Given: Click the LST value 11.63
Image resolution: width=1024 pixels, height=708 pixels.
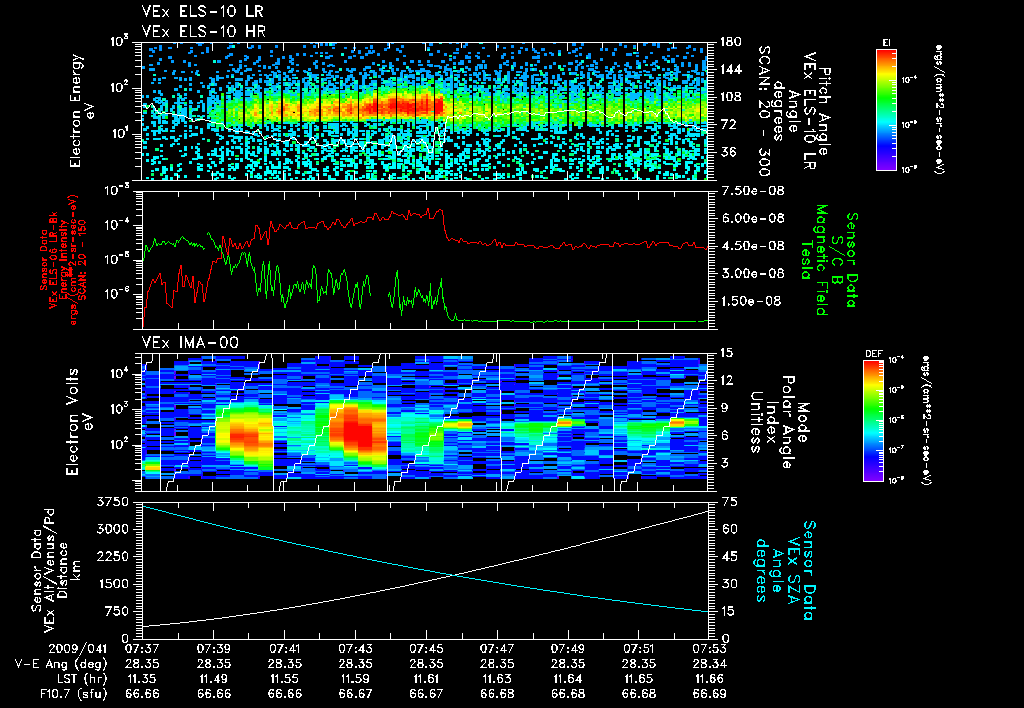Looking at the screenshot, I should 497,679.
